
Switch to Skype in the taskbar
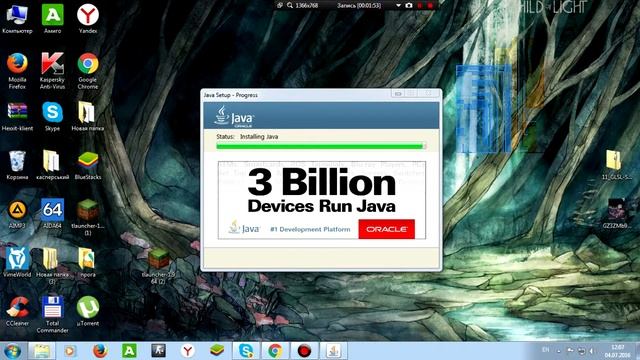[246, 351]
